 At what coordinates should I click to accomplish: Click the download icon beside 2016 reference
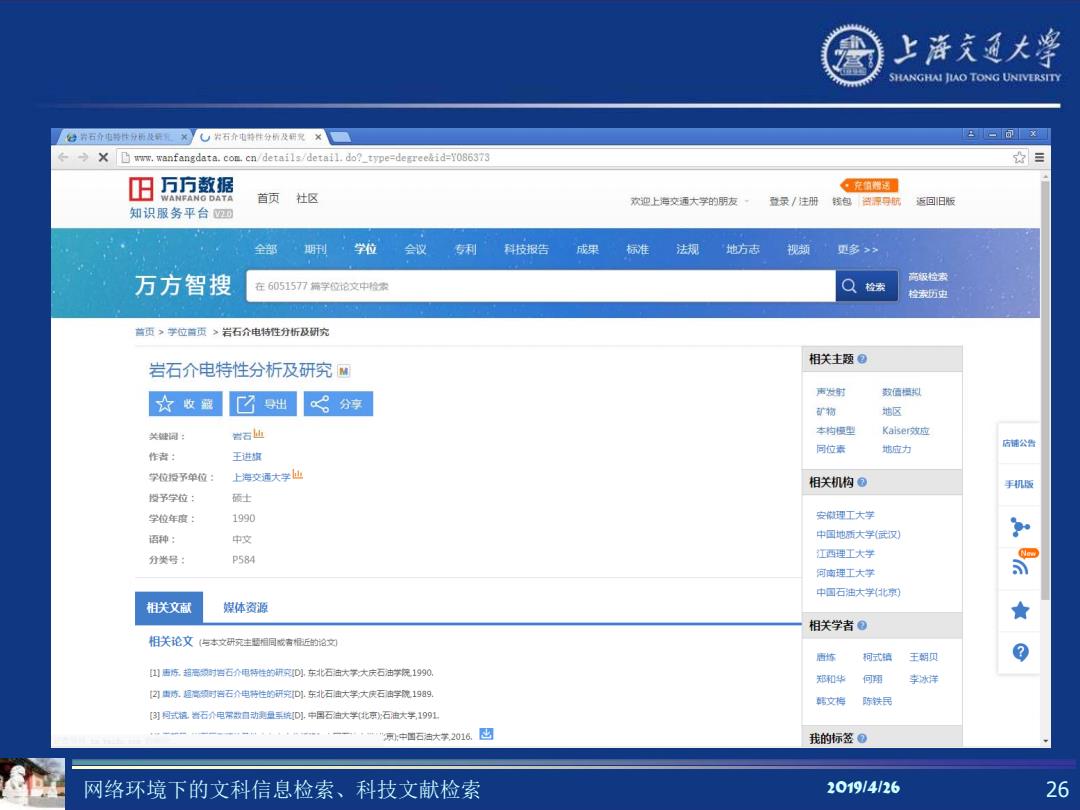click(486, 734)
